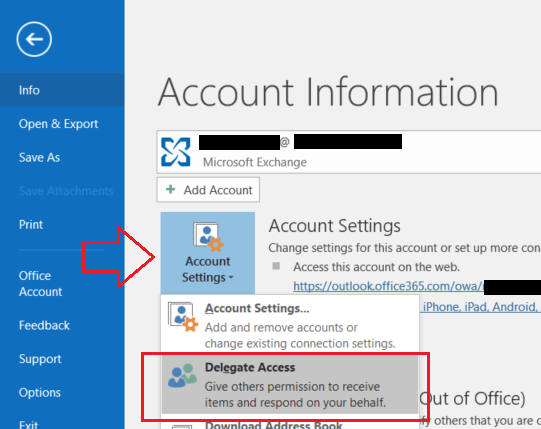Choose Account Settings... from the dropdown menu

(x=290, y=325)
